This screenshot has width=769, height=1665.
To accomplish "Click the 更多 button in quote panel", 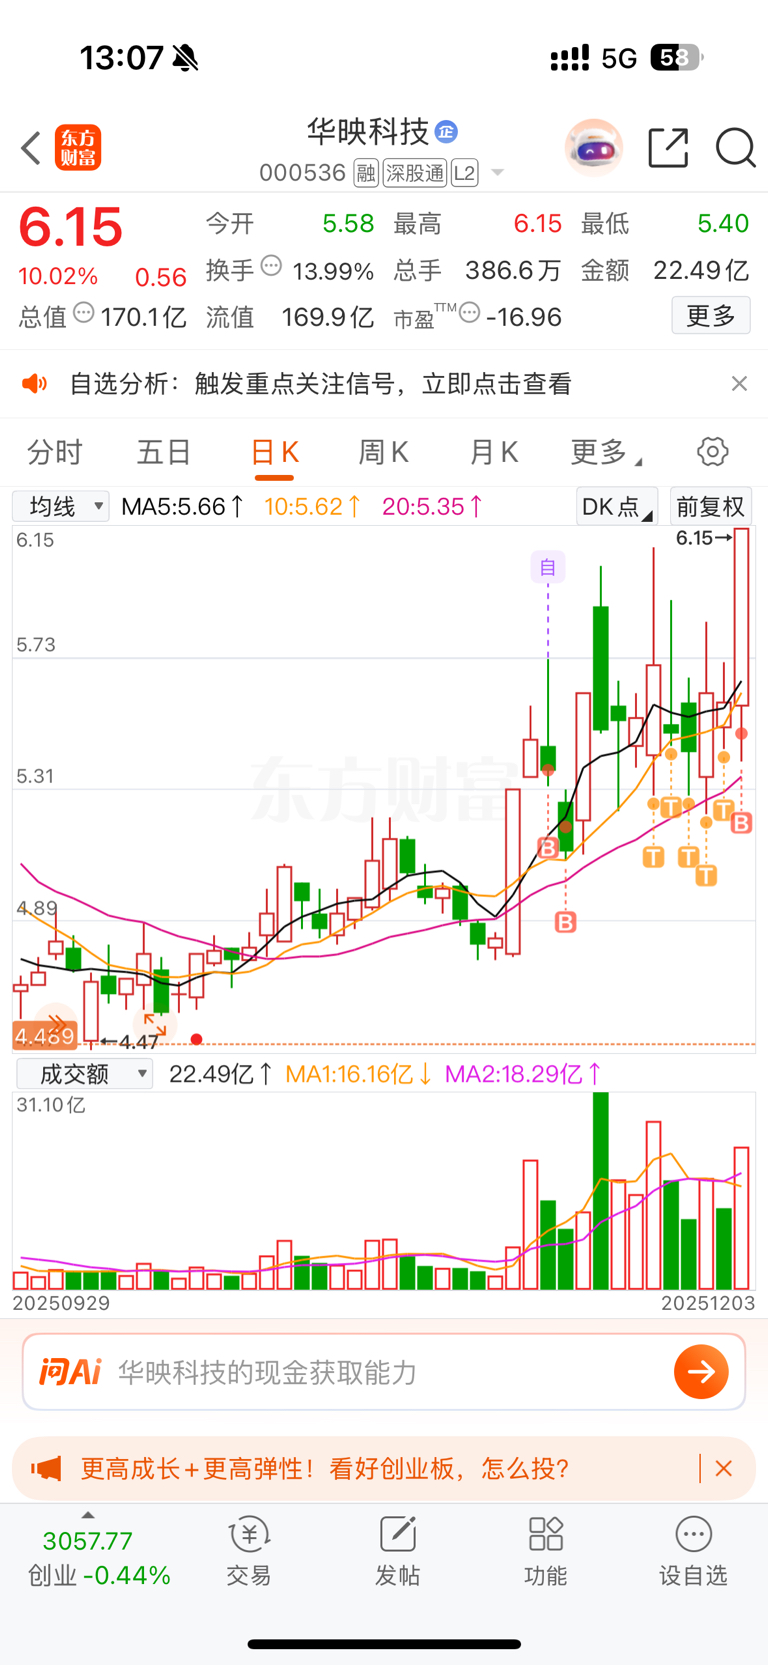I will click(x=711, y=316).
